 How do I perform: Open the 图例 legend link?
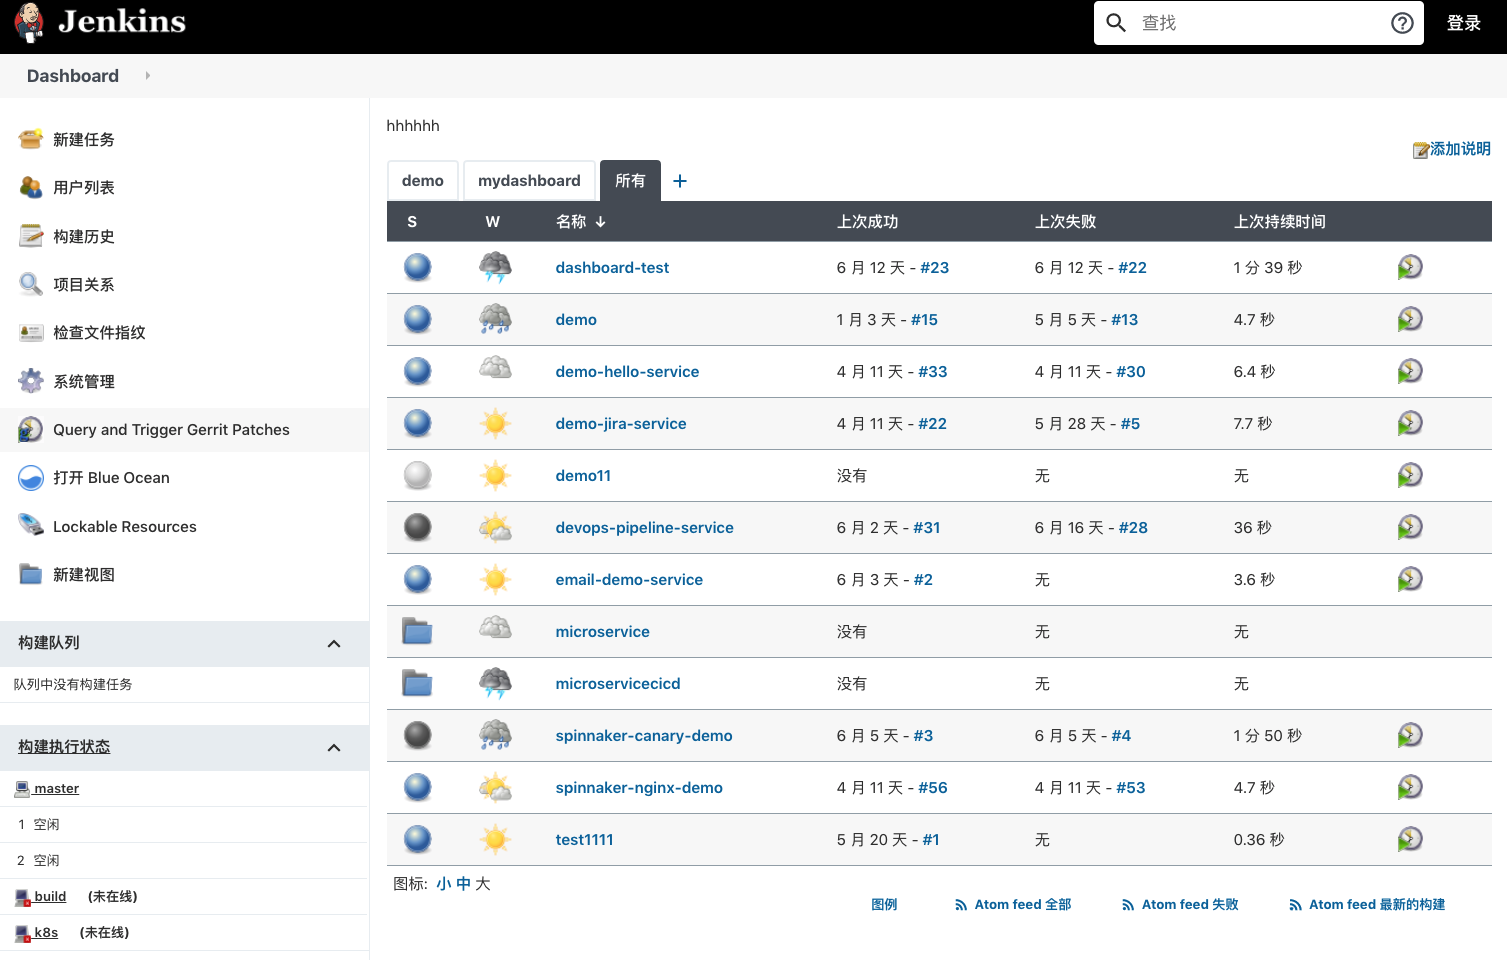click(884, 905)
